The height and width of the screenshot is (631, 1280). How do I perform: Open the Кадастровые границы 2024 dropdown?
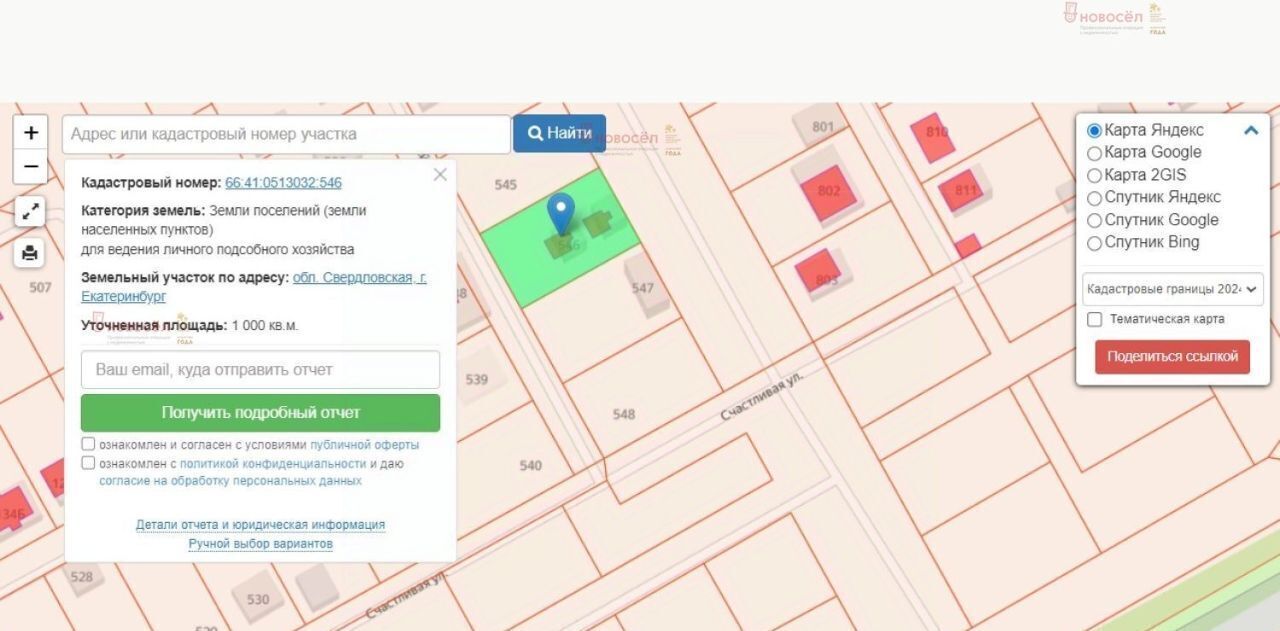tap(1172, 289)
